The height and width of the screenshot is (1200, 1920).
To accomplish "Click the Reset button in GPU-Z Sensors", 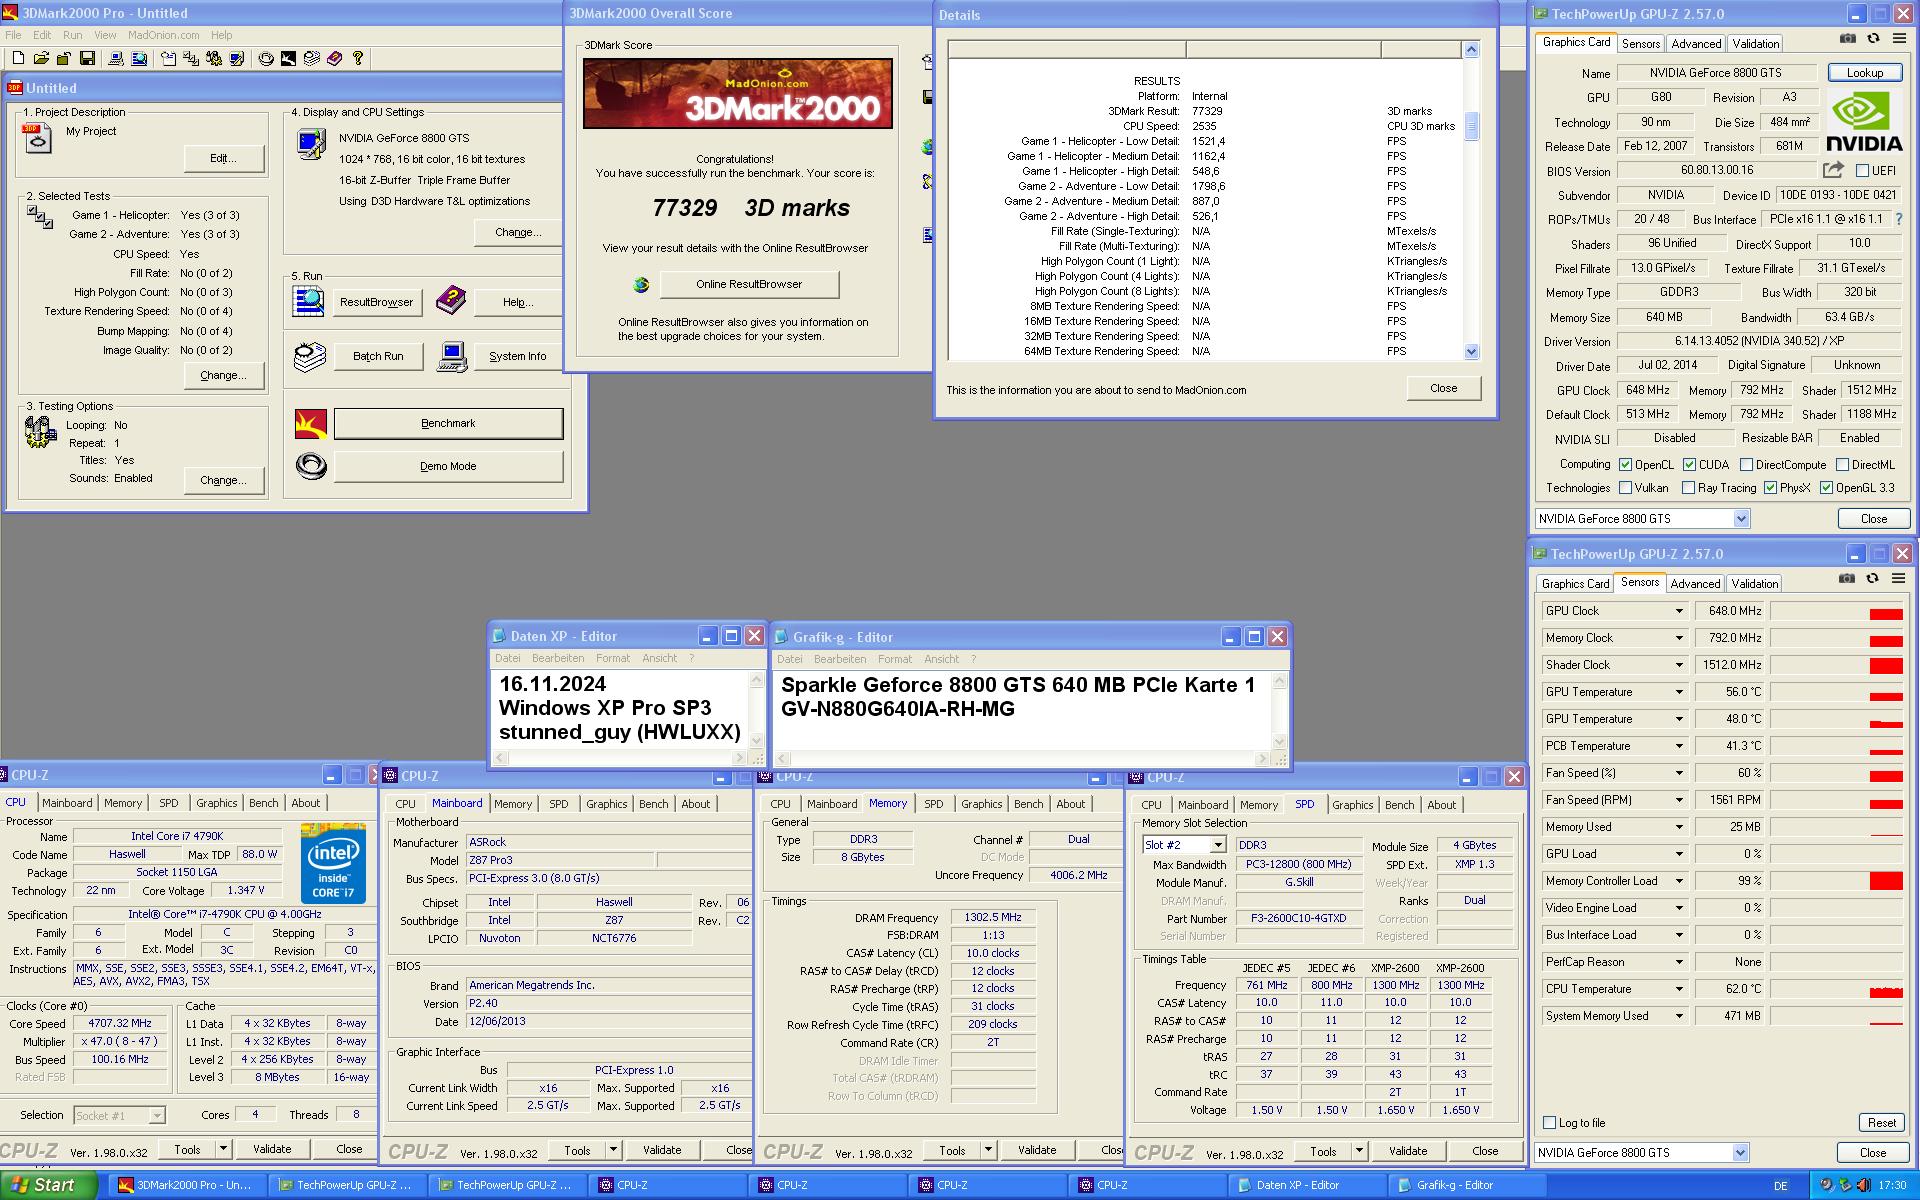I will click(x=1881, y=1122).
